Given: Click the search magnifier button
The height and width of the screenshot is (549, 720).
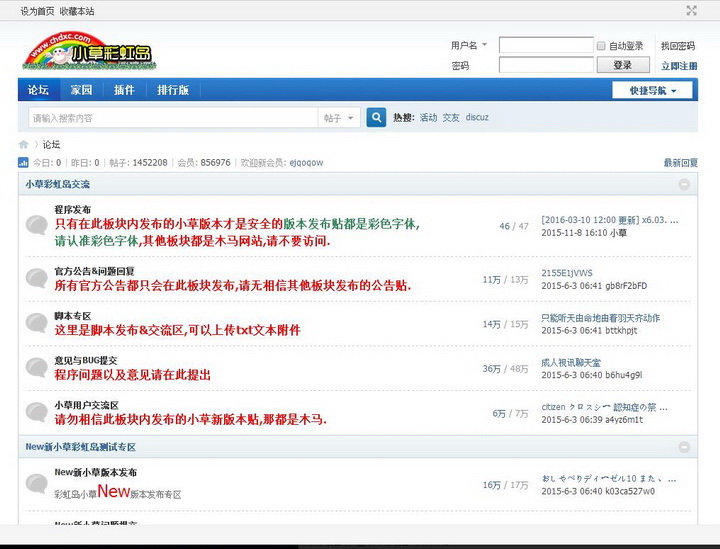Looking at the screenshot, I should [376, 118].
